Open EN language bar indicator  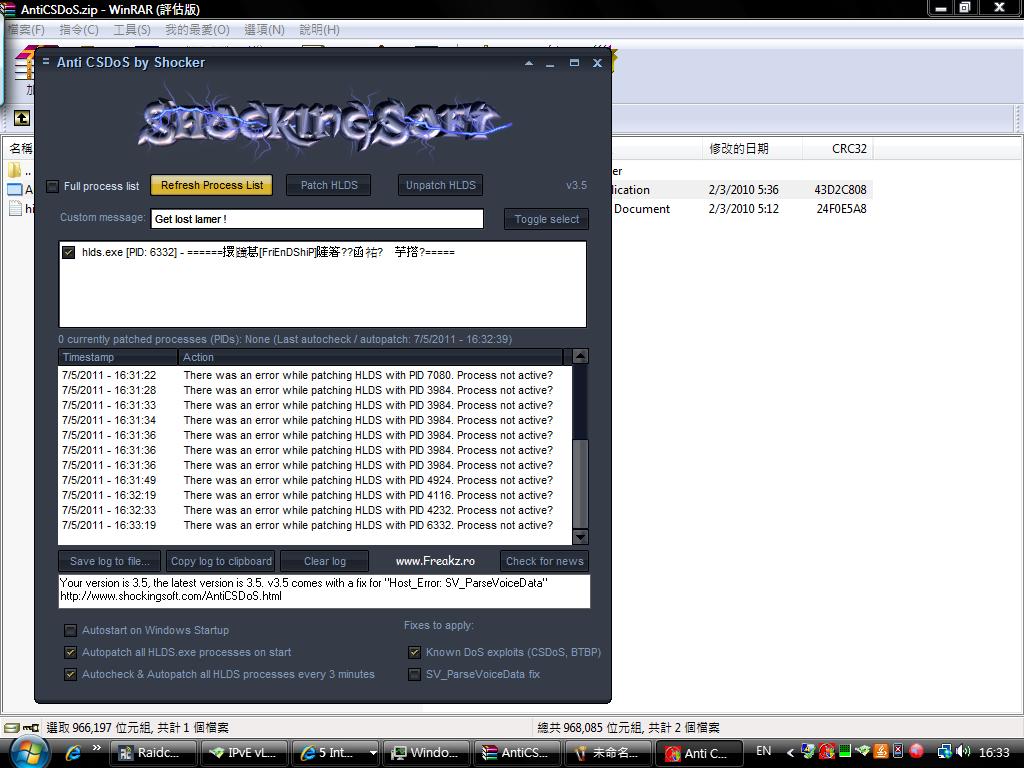[763, 751]
